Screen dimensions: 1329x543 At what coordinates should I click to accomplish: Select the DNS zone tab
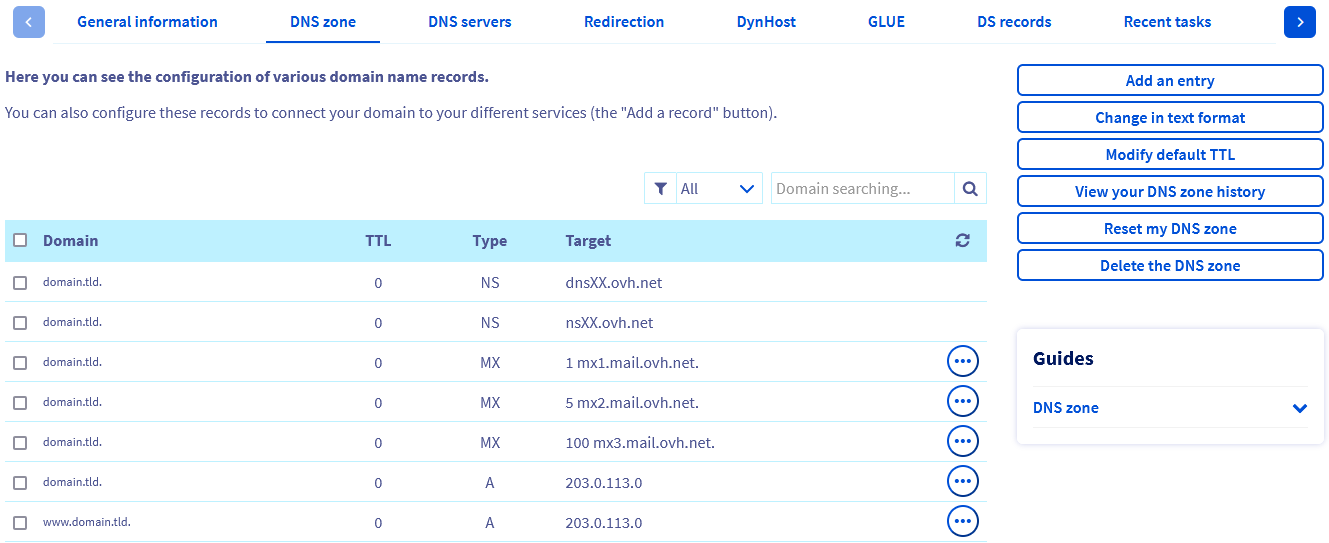click(x=323, y=21)
